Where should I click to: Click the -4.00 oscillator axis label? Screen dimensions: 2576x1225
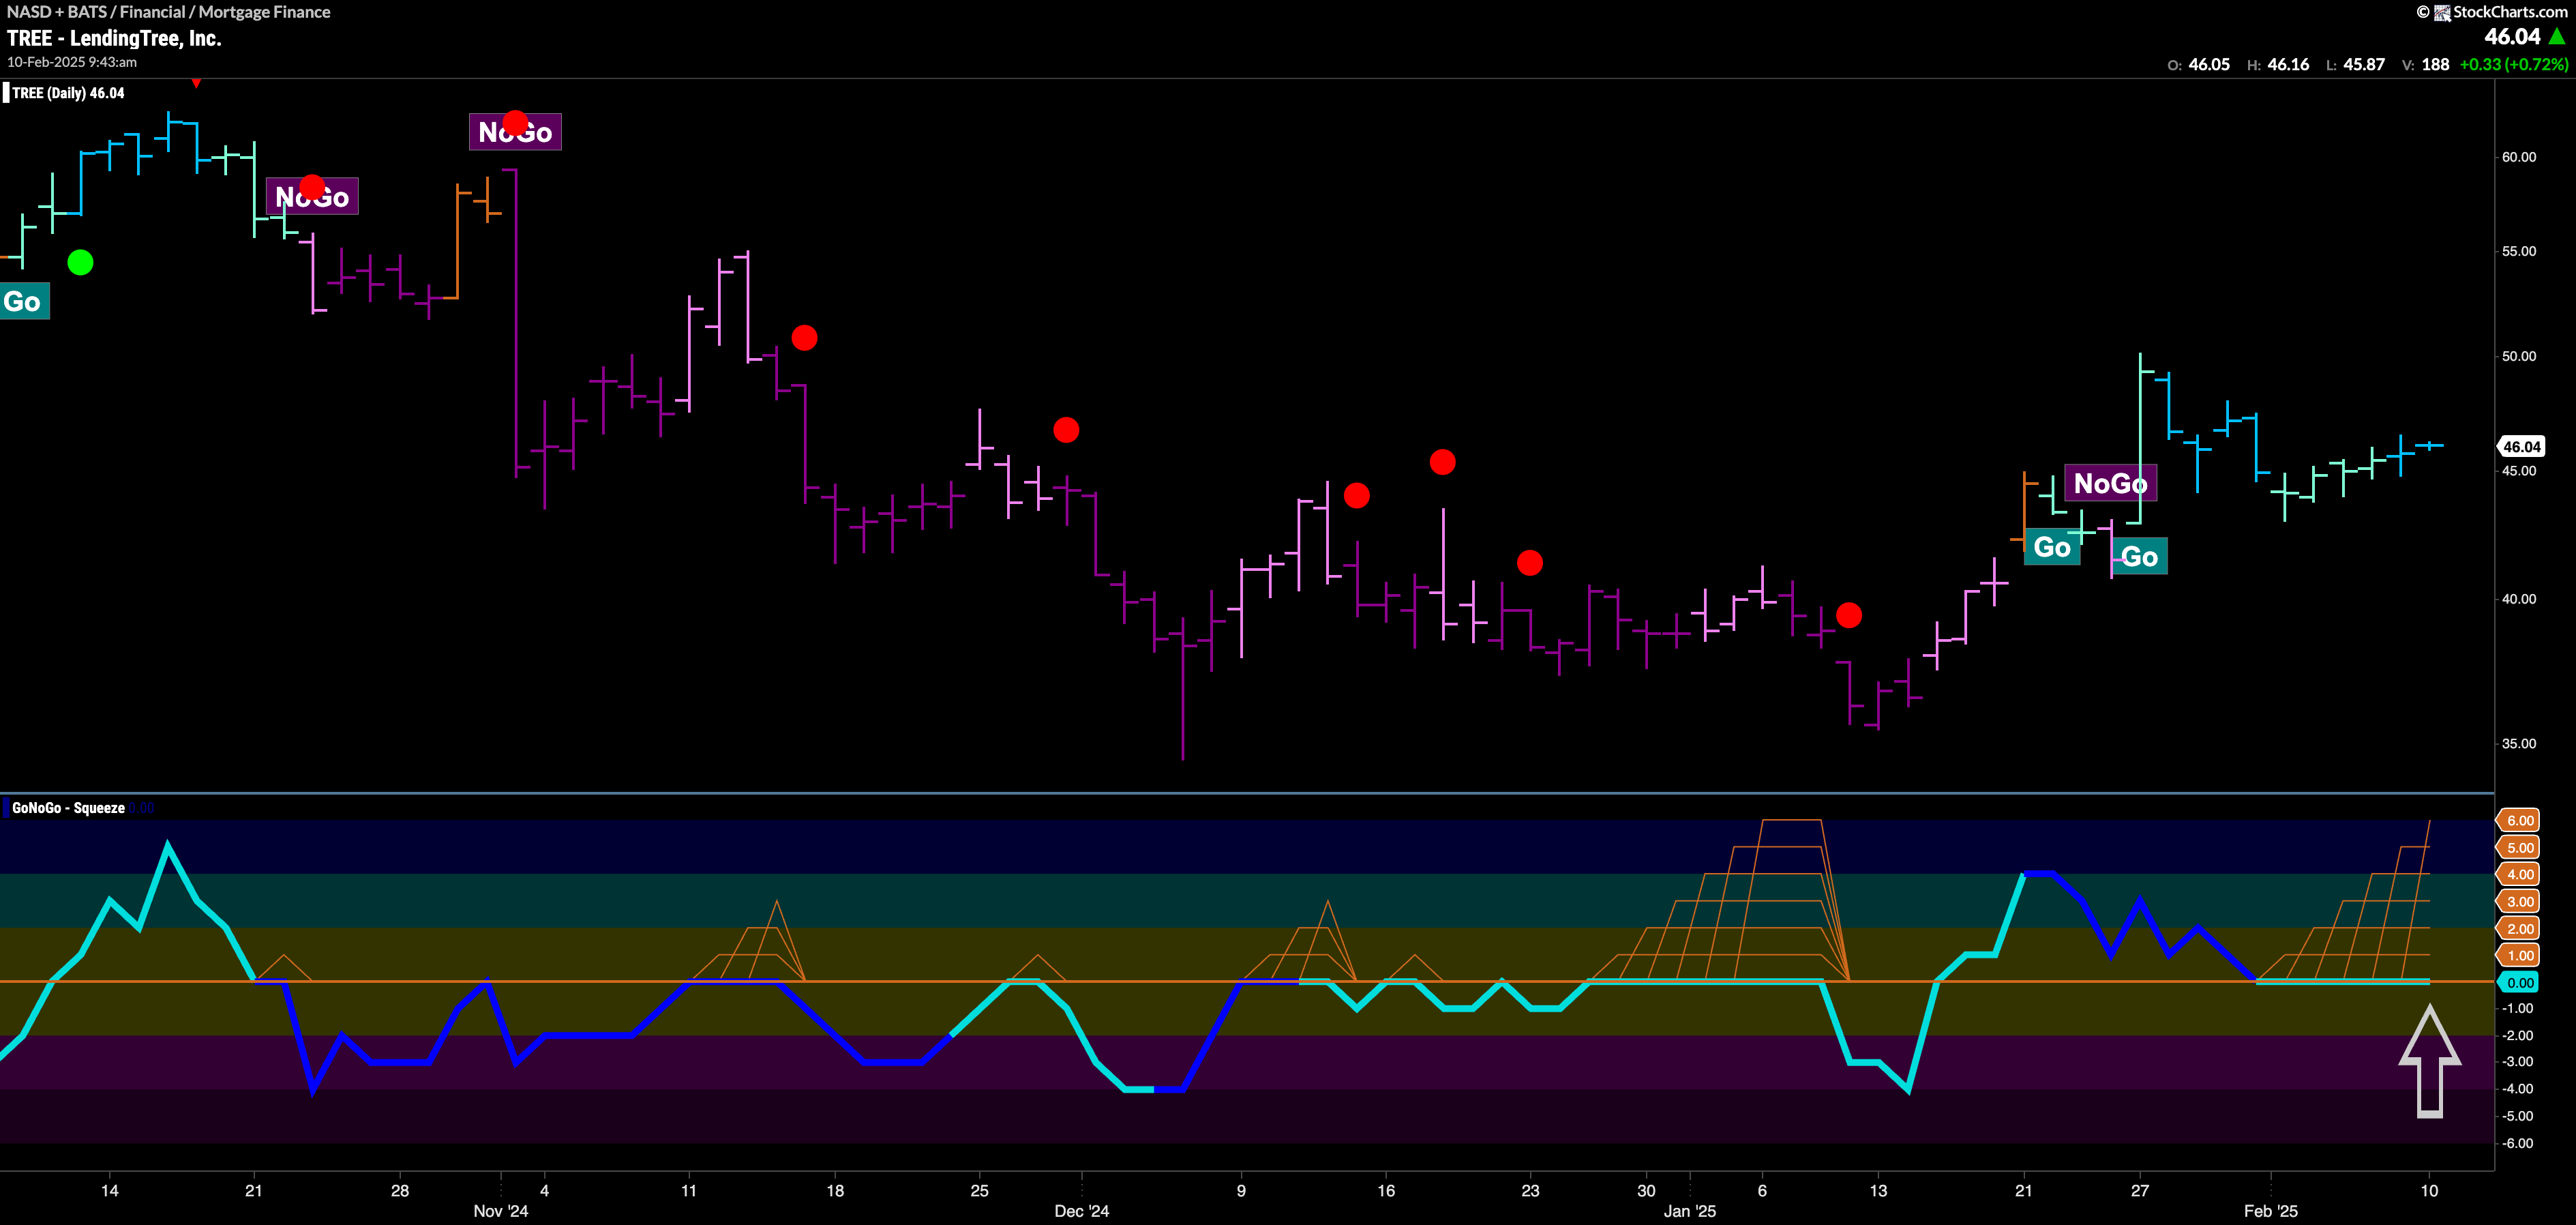(x=2516, y=1088)
